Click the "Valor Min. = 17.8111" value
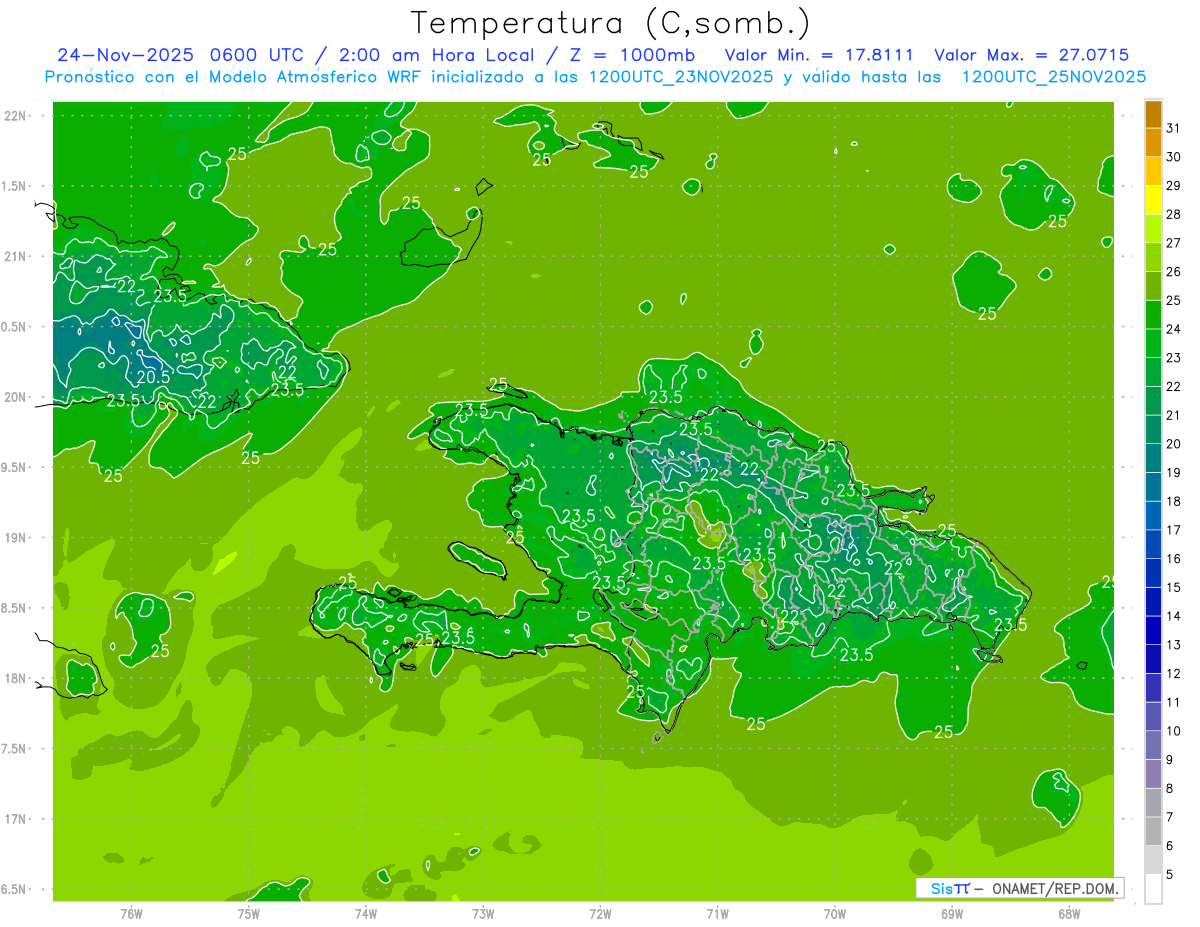Viewport: 1200px width, 927px height. tap(819, 55)
